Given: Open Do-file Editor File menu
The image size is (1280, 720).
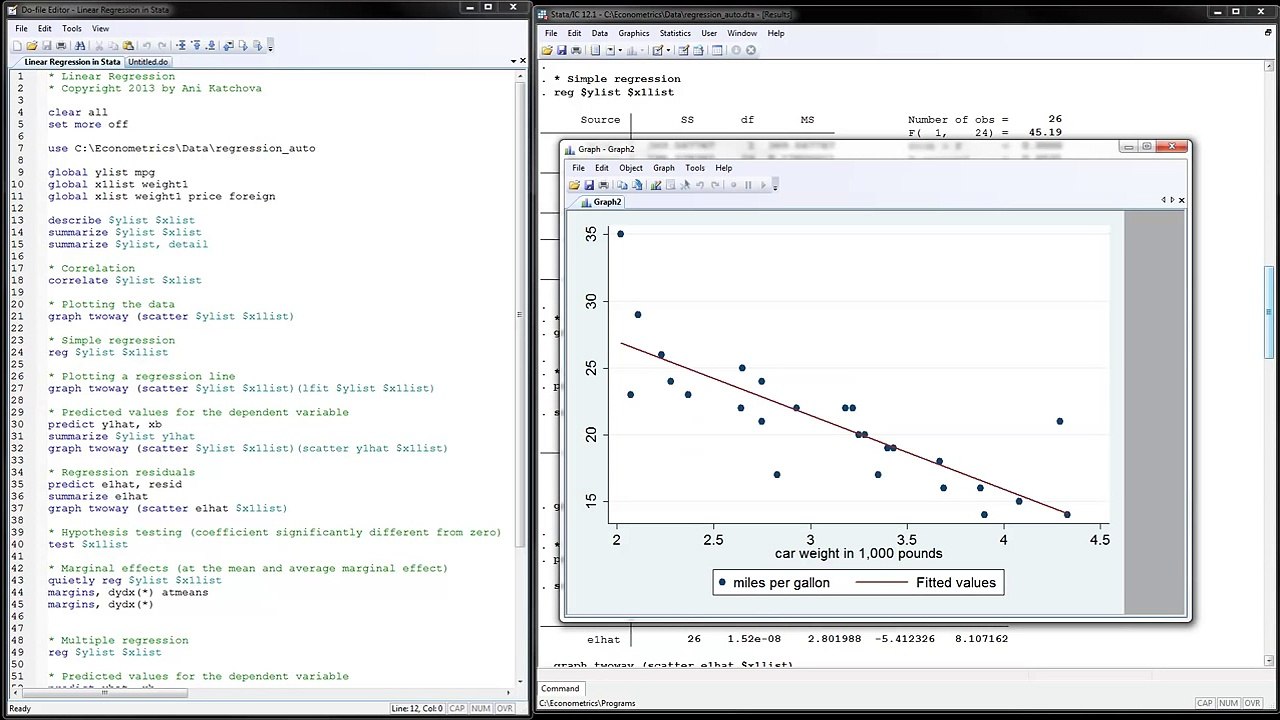Looking at the screenshot, I should pos(21,29).
